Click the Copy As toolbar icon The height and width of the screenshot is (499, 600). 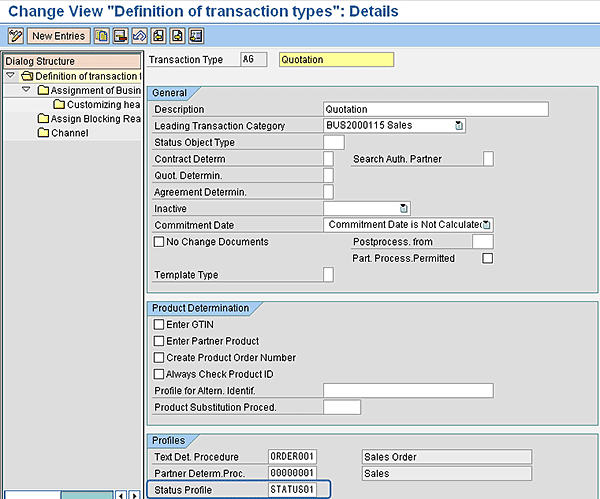[x=103, y=36]
